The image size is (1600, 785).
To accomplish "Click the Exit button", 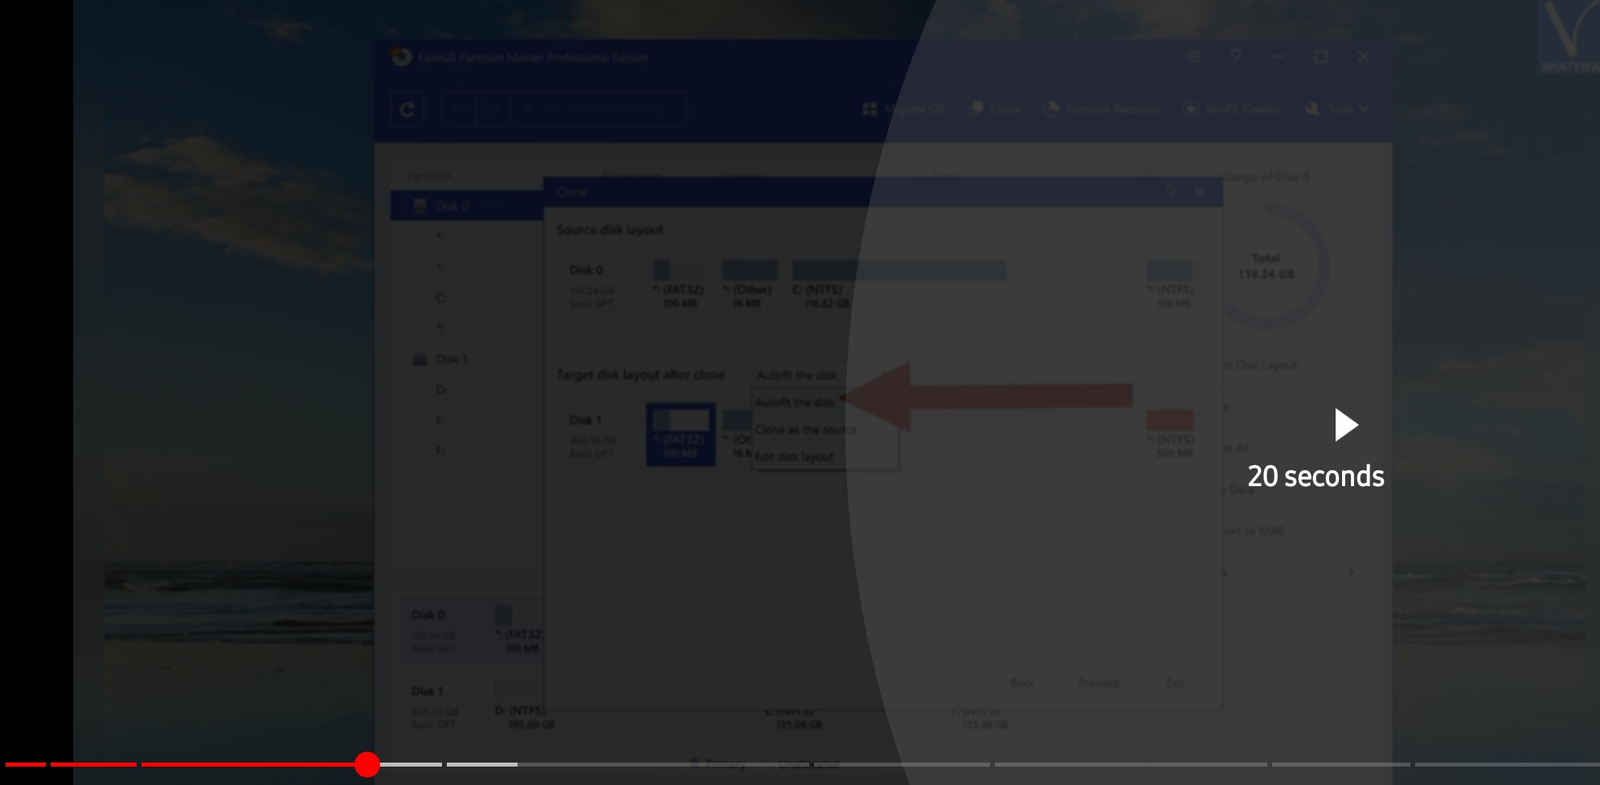I will [1175, 683].
